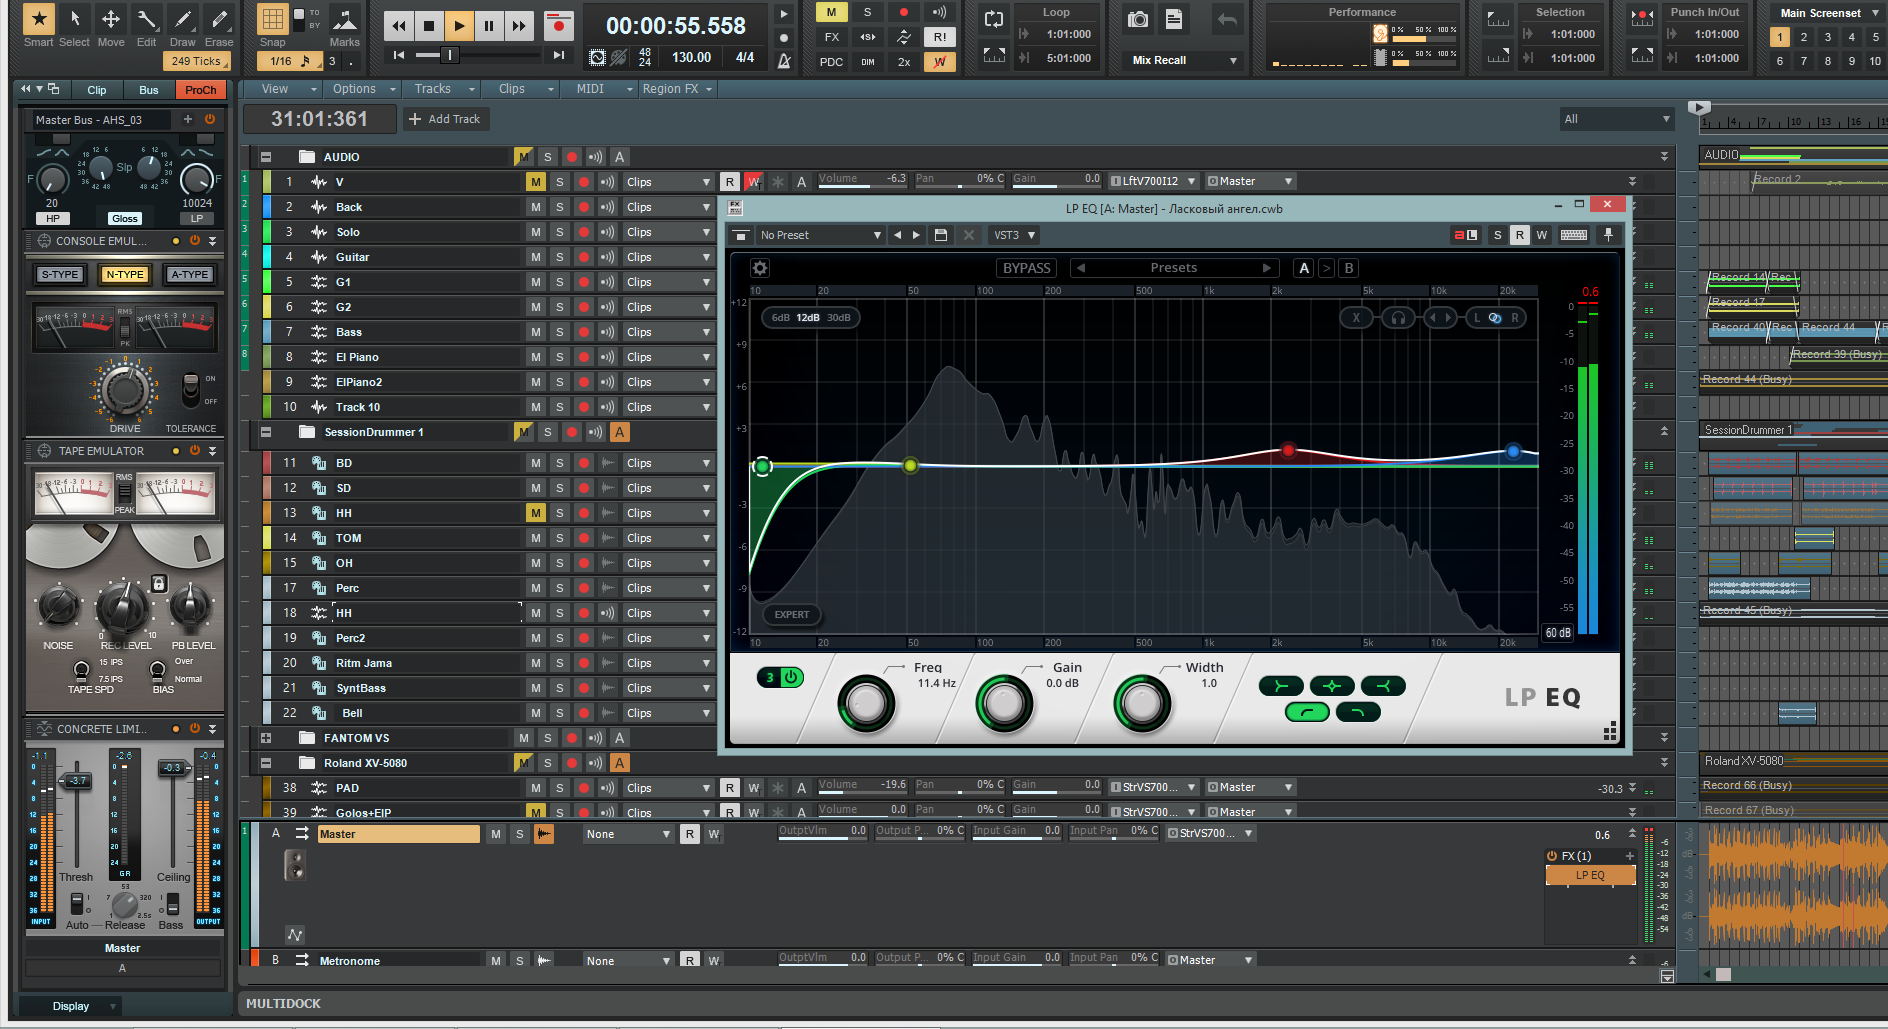Mute the HH track 13
The image size is (1888, 1029).
click(x=536, y=513)
